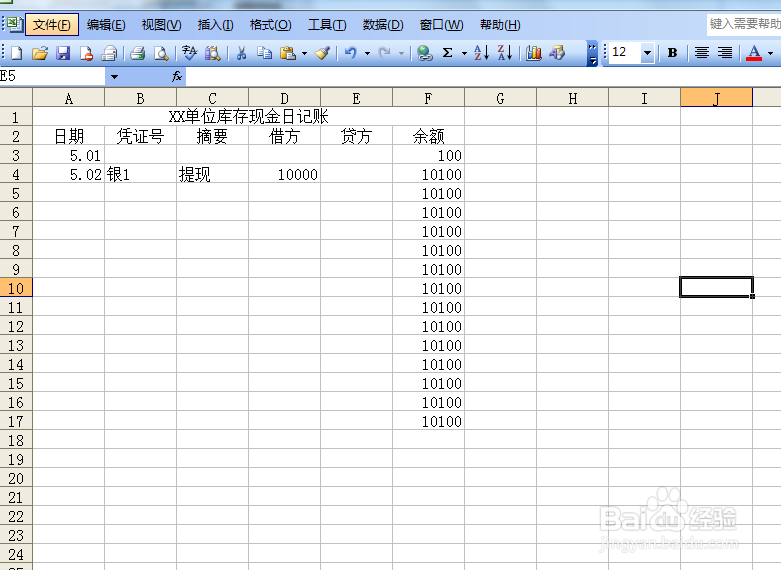Click the Excel workbook icon beside the File menu
The image size is (781, 570).
pyautogui.click(x=14, y=24)
